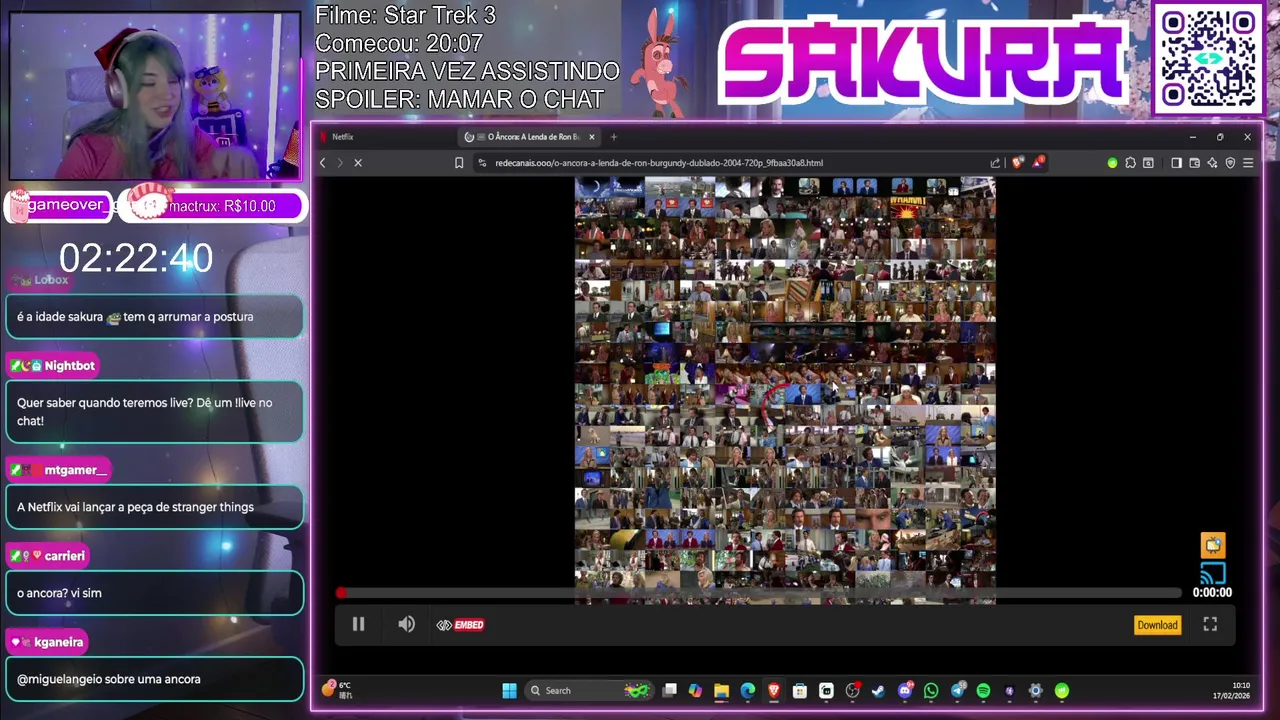The height and width of the screenshot is (720, 1280).
Task: Restore down the Brave window
Action: tap(1220, 137)
